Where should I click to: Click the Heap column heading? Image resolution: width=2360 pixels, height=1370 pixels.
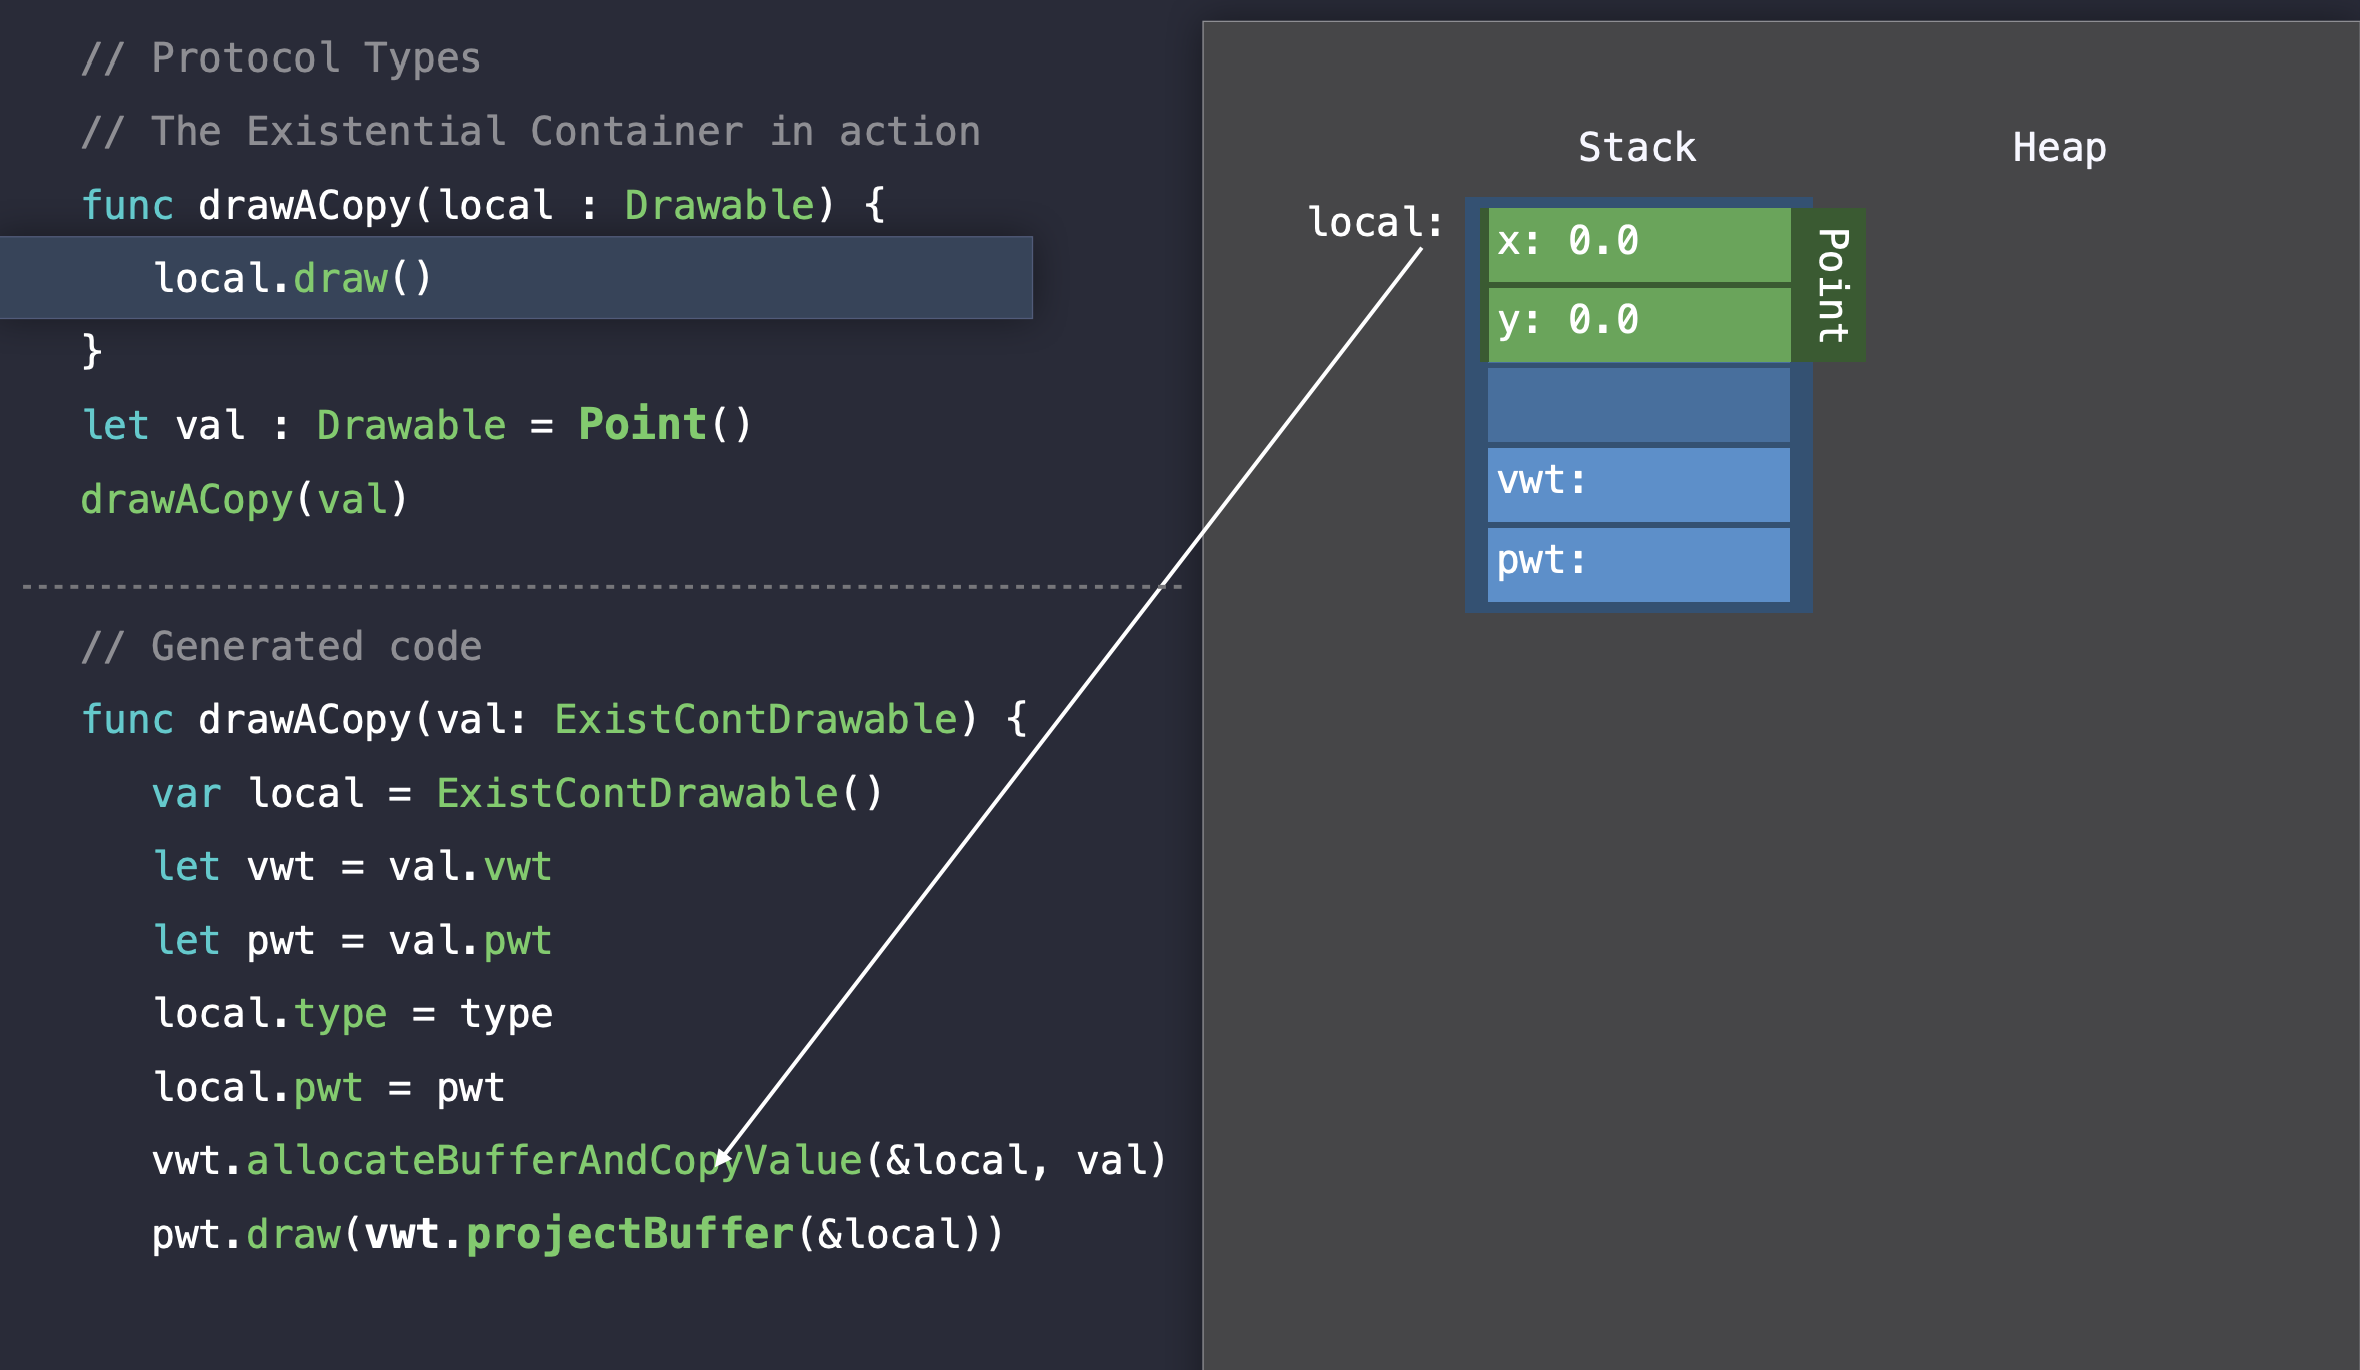(2059, 148)
